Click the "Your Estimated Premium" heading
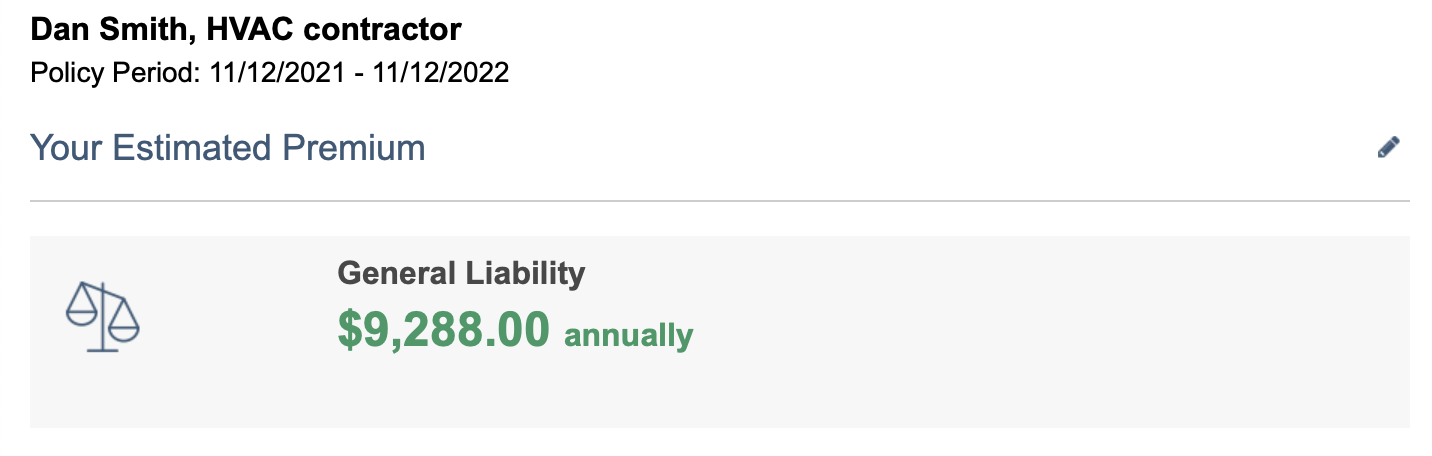The height and width of the screenshot is (456, 1432). pos(228,148)
